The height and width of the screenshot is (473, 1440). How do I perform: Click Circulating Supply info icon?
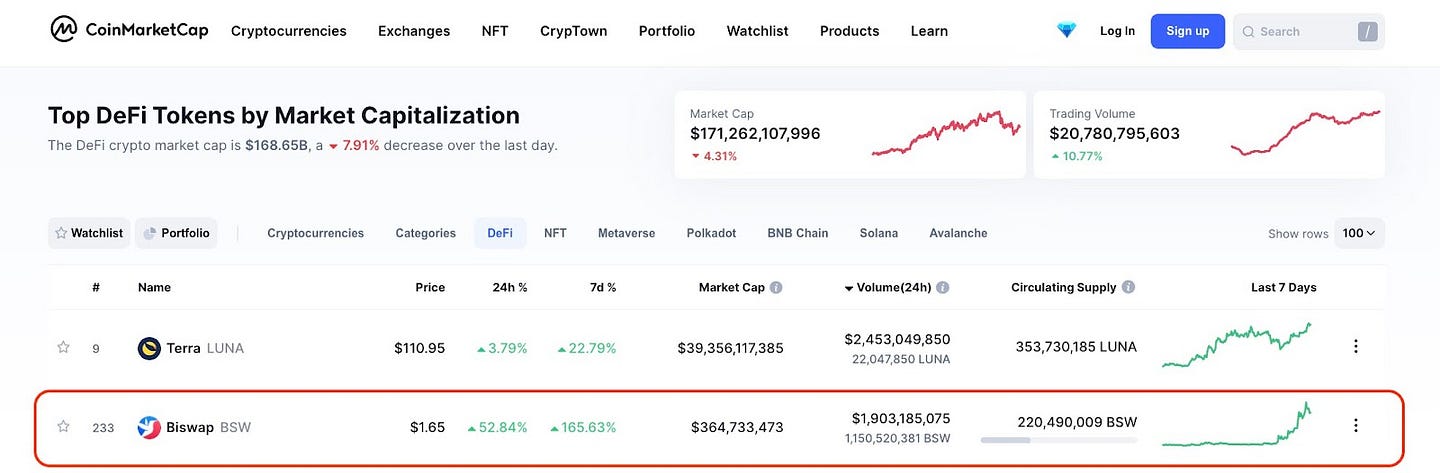pos(1128,287)
